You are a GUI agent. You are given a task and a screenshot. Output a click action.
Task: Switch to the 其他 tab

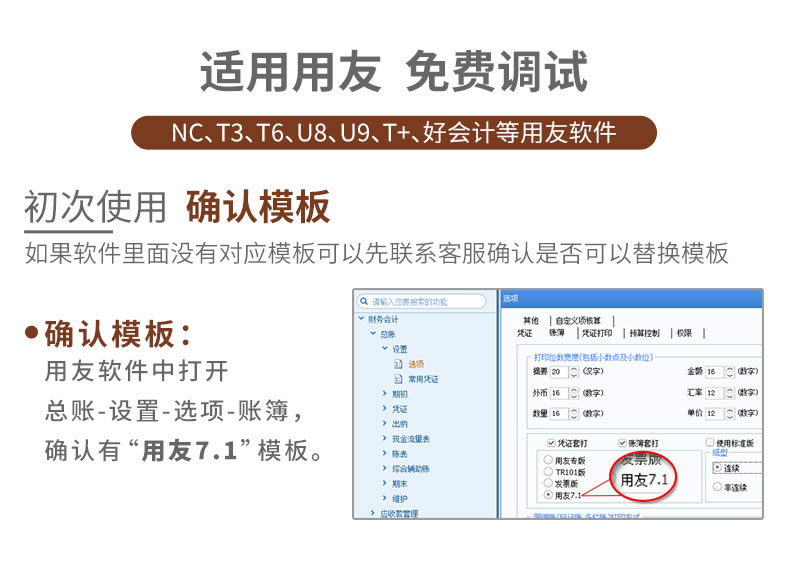click(x=531, y=320)
